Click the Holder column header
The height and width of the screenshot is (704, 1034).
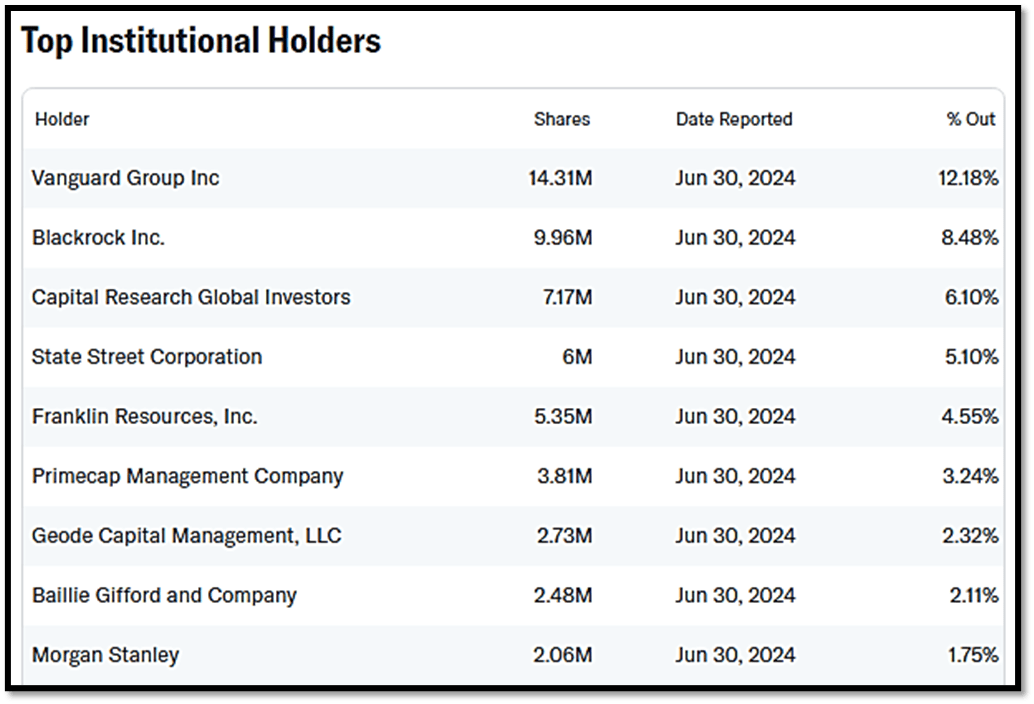(x=62, y=119)
